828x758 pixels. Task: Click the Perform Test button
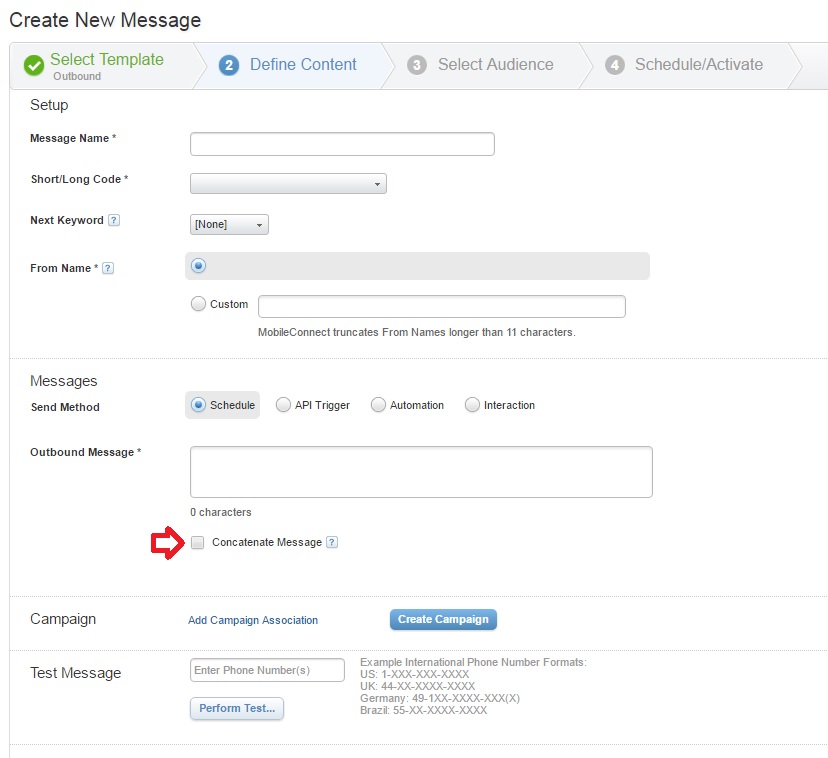(x=237, y=708)
